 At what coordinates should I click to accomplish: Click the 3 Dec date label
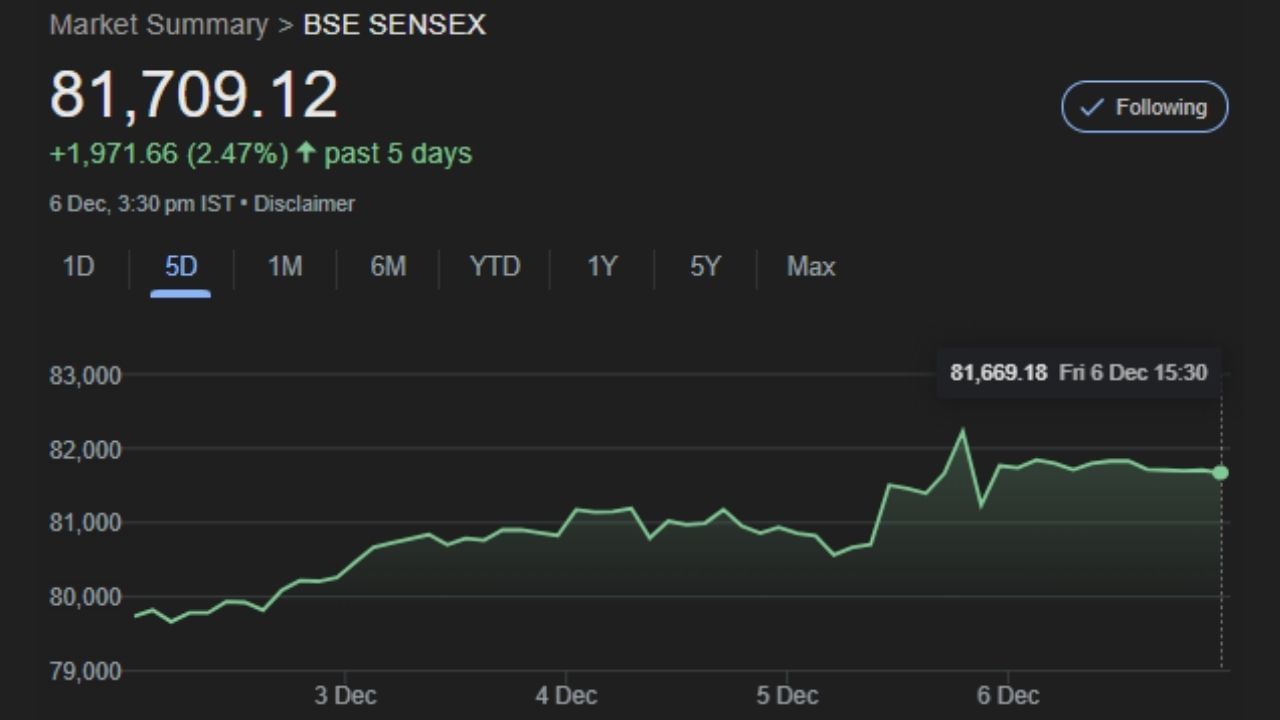pyautogui.click(x=345, y=695)
